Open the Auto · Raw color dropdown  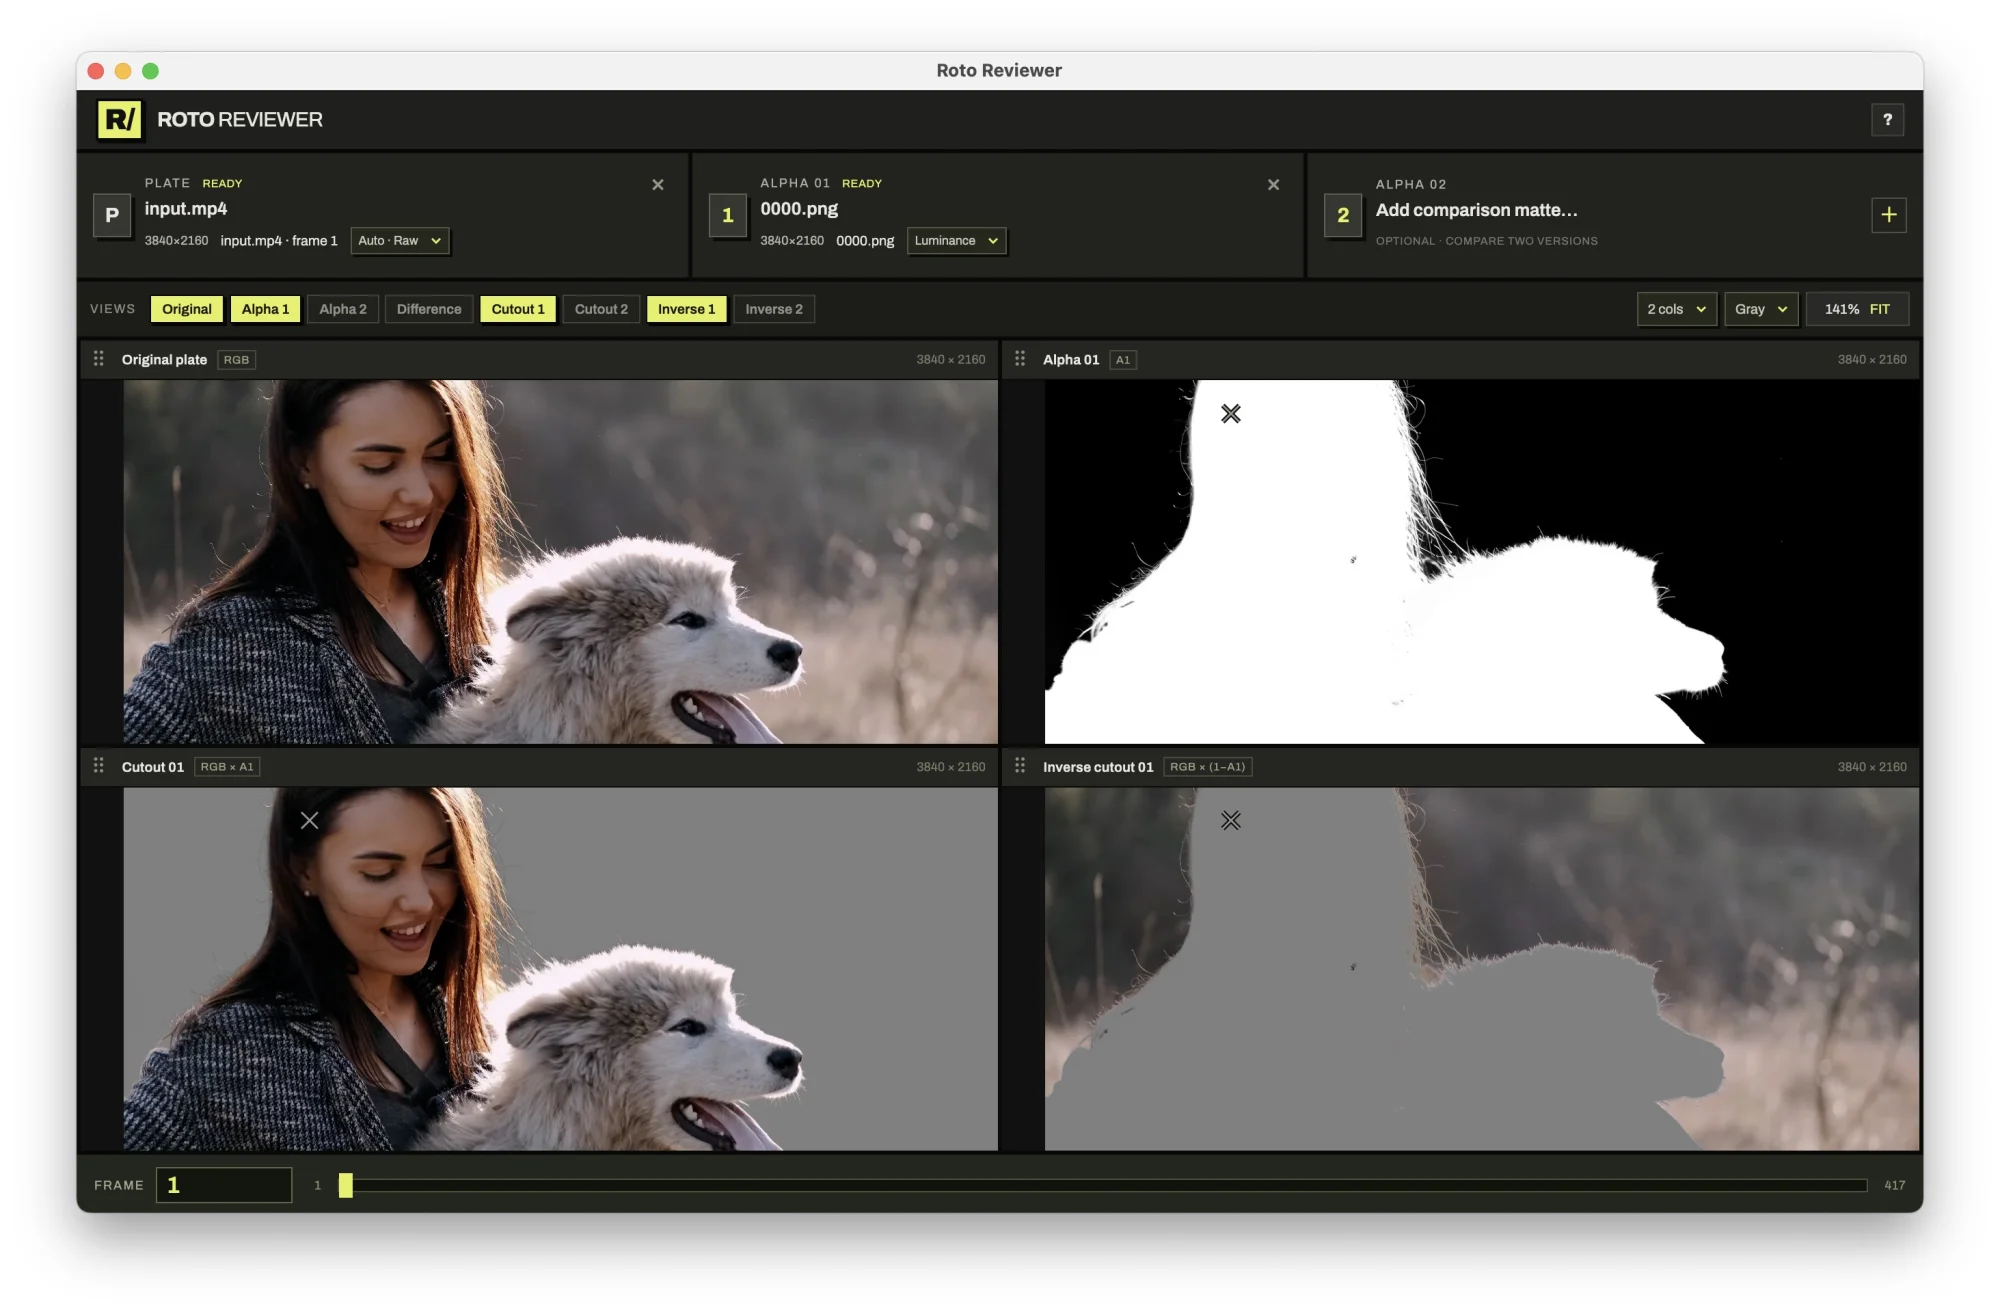(400, 241)
